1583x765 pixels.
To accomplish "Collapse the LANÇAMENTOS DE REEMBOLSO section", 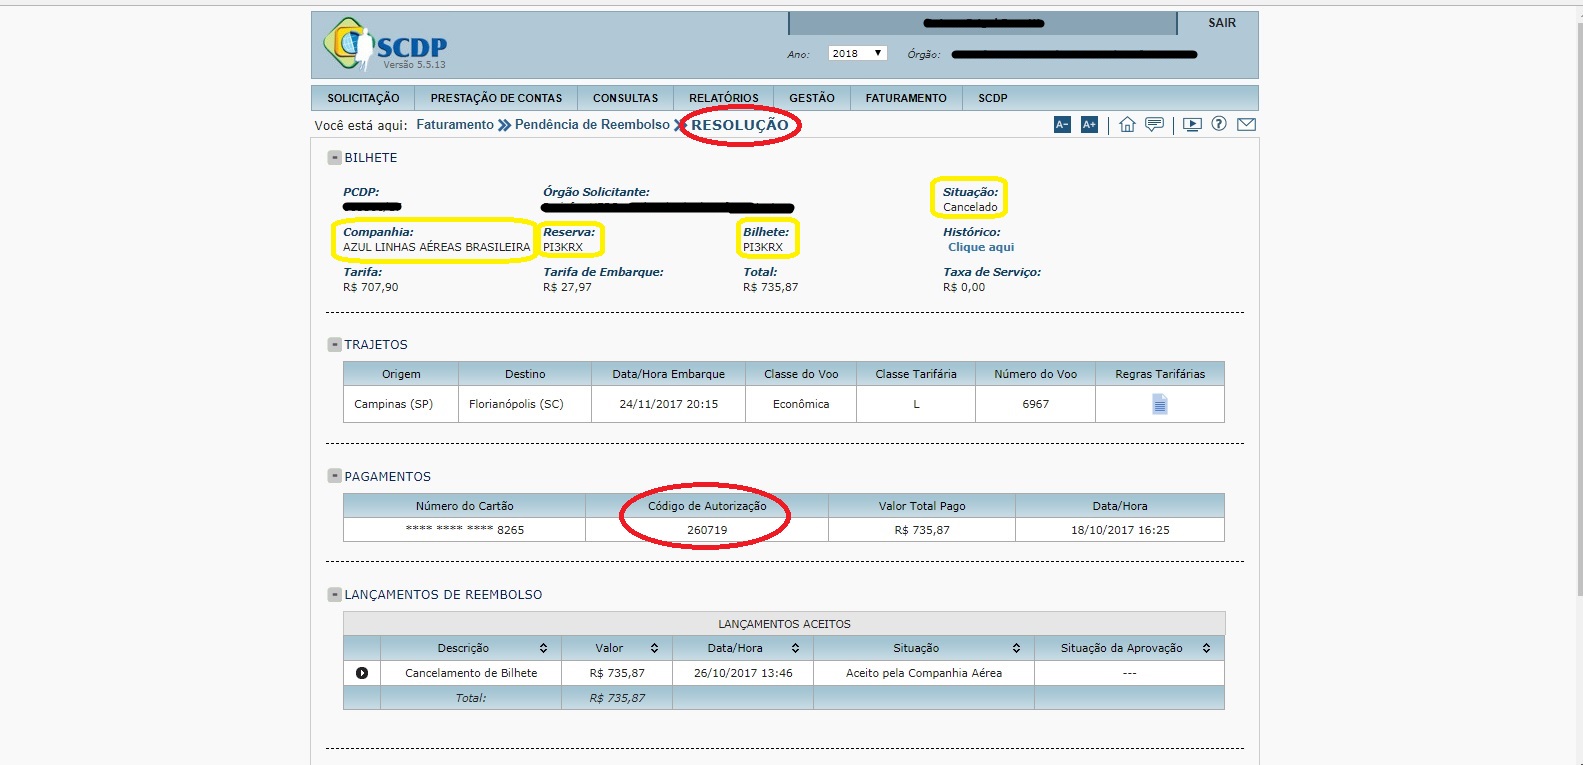I will [335, 594].
